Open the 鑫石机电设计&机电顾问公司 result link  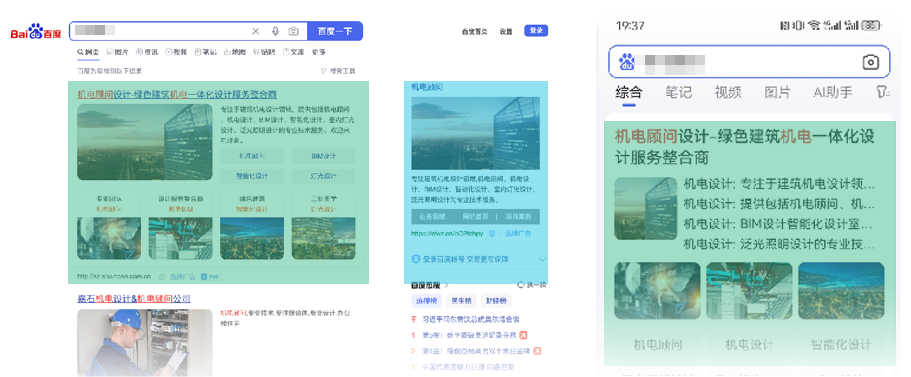134,299
